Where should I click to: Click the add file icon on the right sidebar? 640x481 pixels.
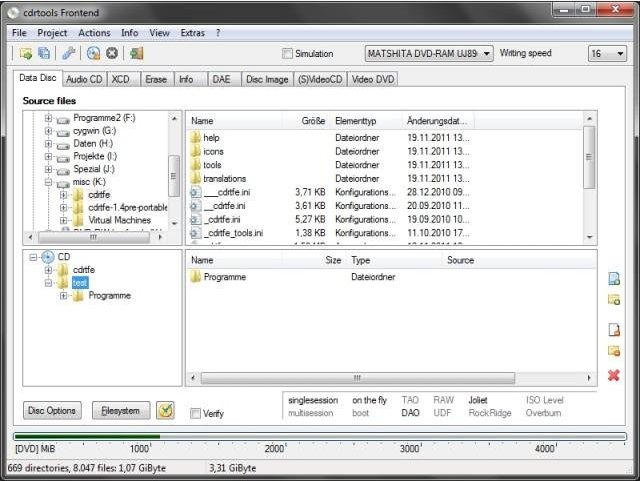(x=614, y=279)
